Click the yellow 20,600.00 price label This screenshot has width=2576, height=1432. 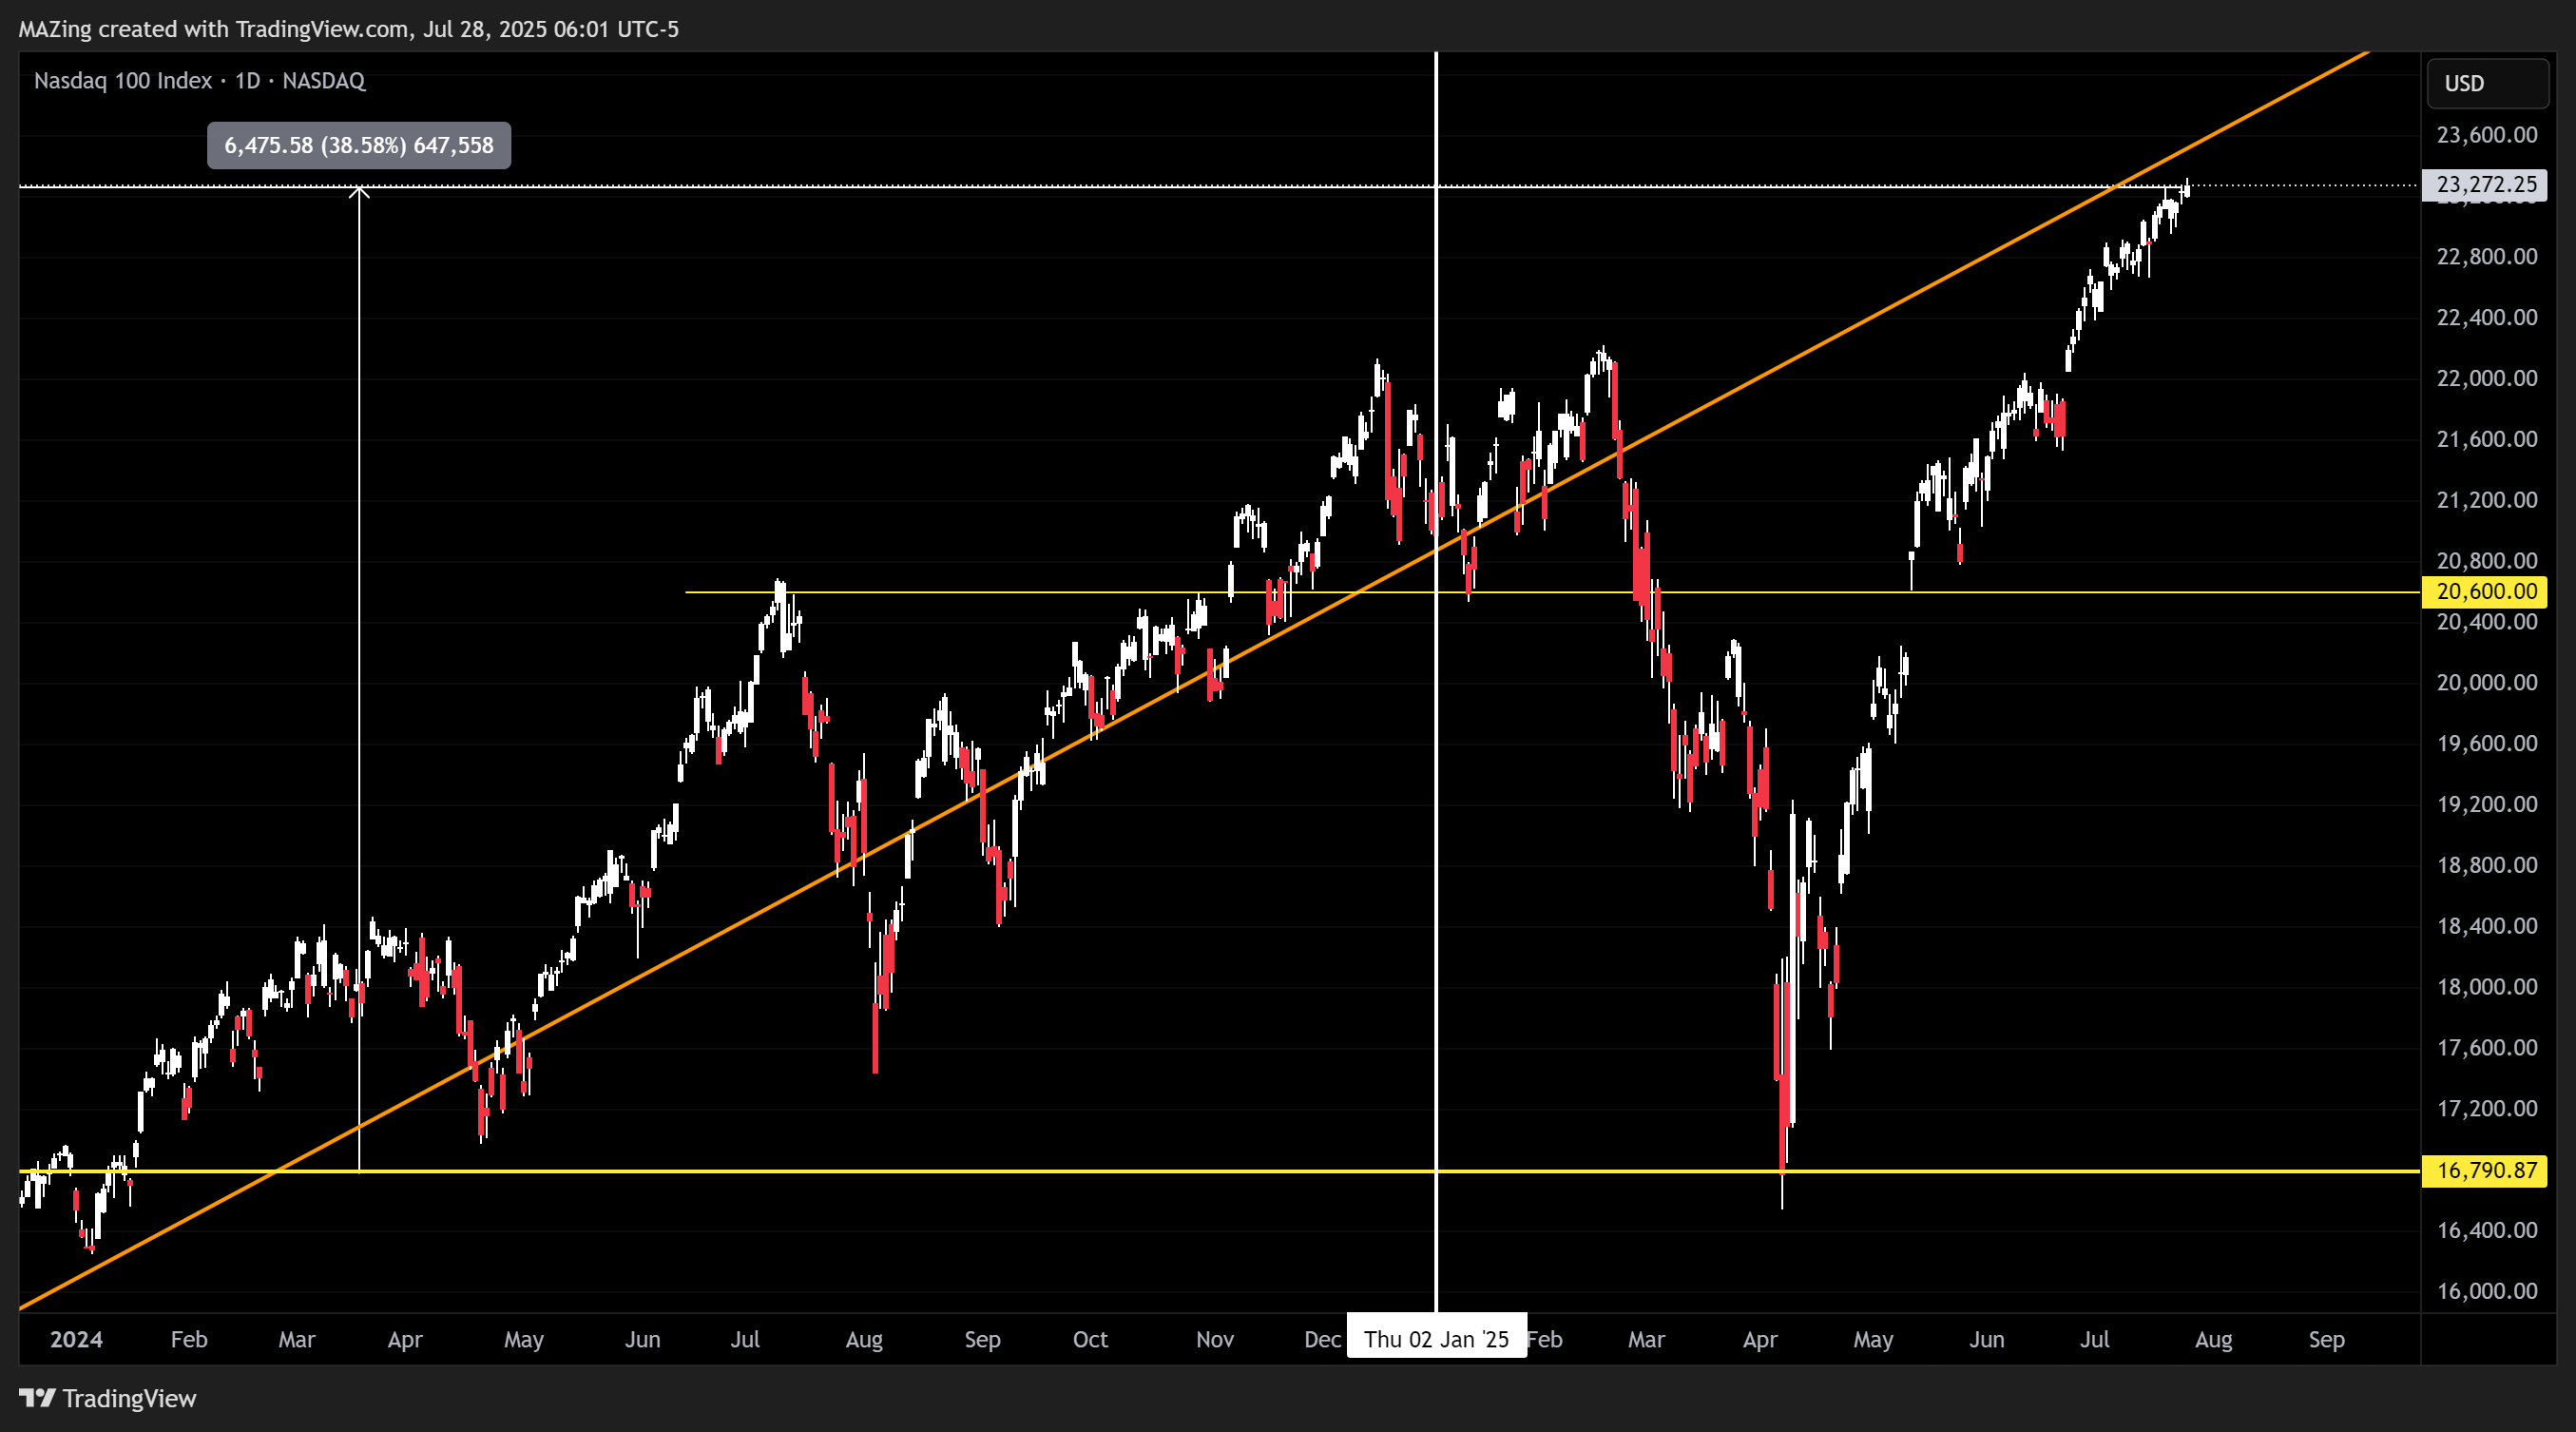click(2484, 591)
